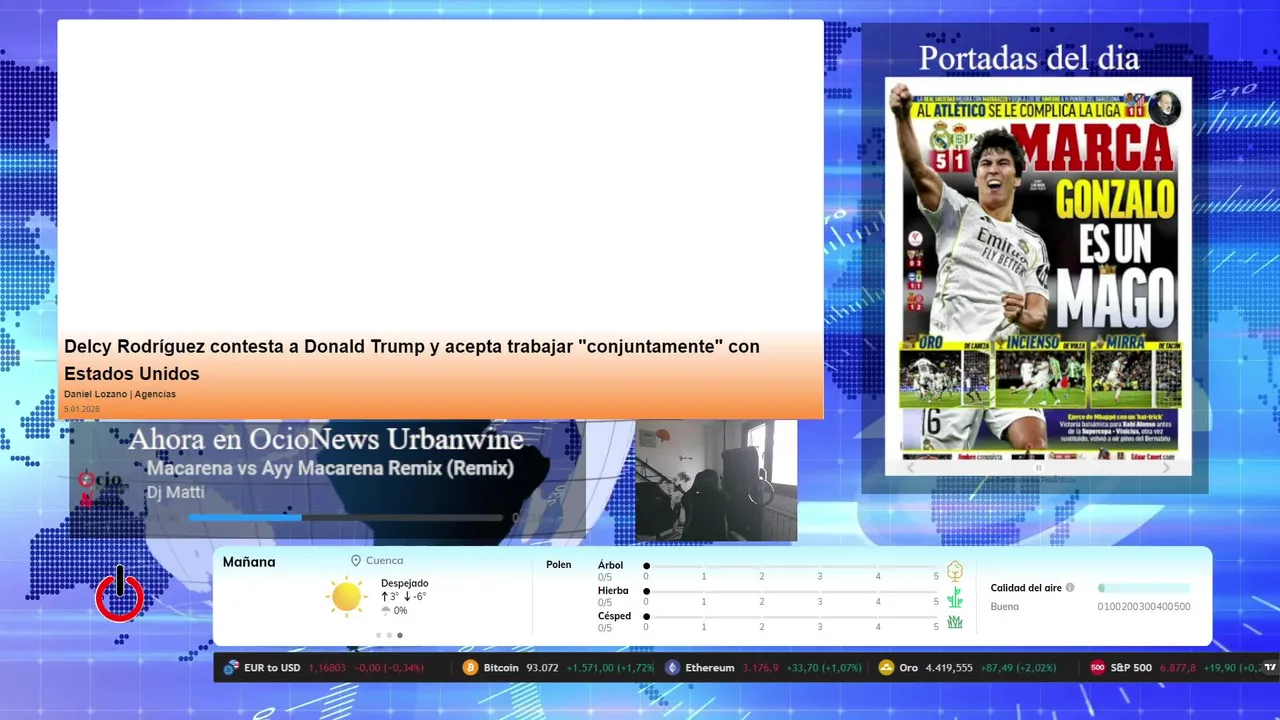
Task: Click the Hierba pollen level slider
Action: [x=791, y=591]
